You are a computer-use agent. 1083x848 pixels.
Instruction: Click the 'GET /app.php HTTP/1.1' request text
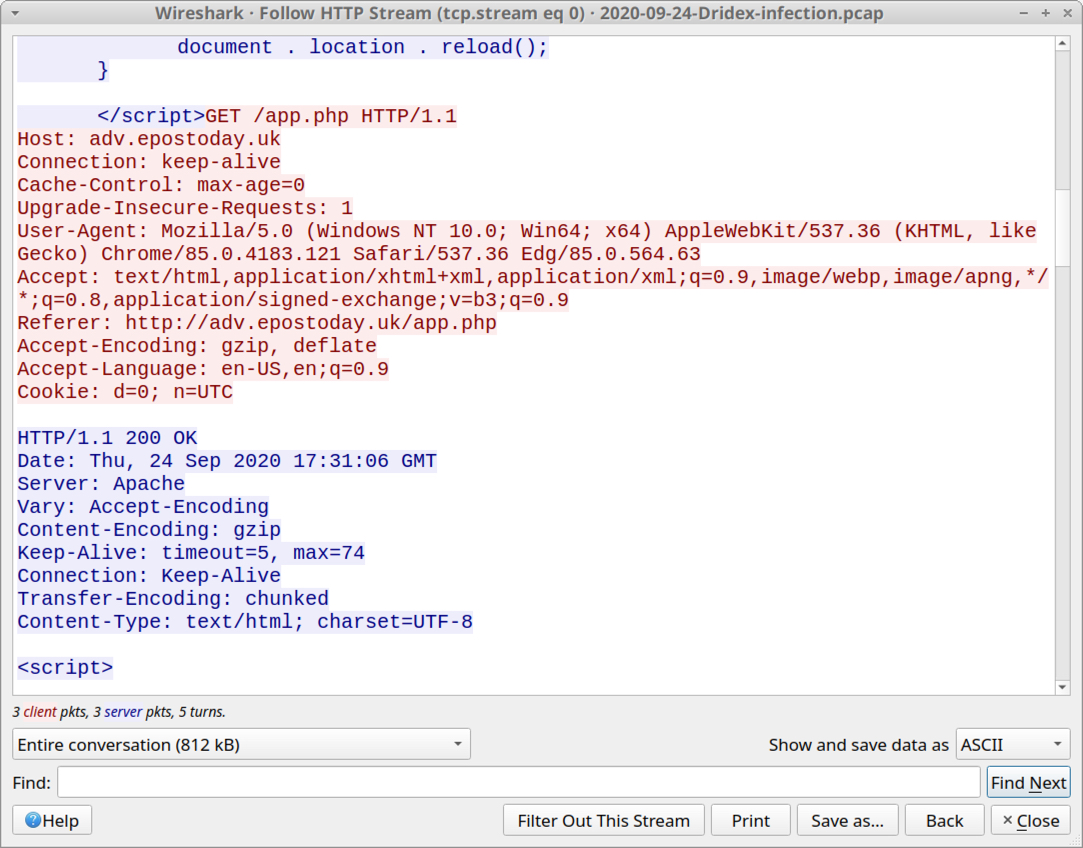click(x=331, y=115)
